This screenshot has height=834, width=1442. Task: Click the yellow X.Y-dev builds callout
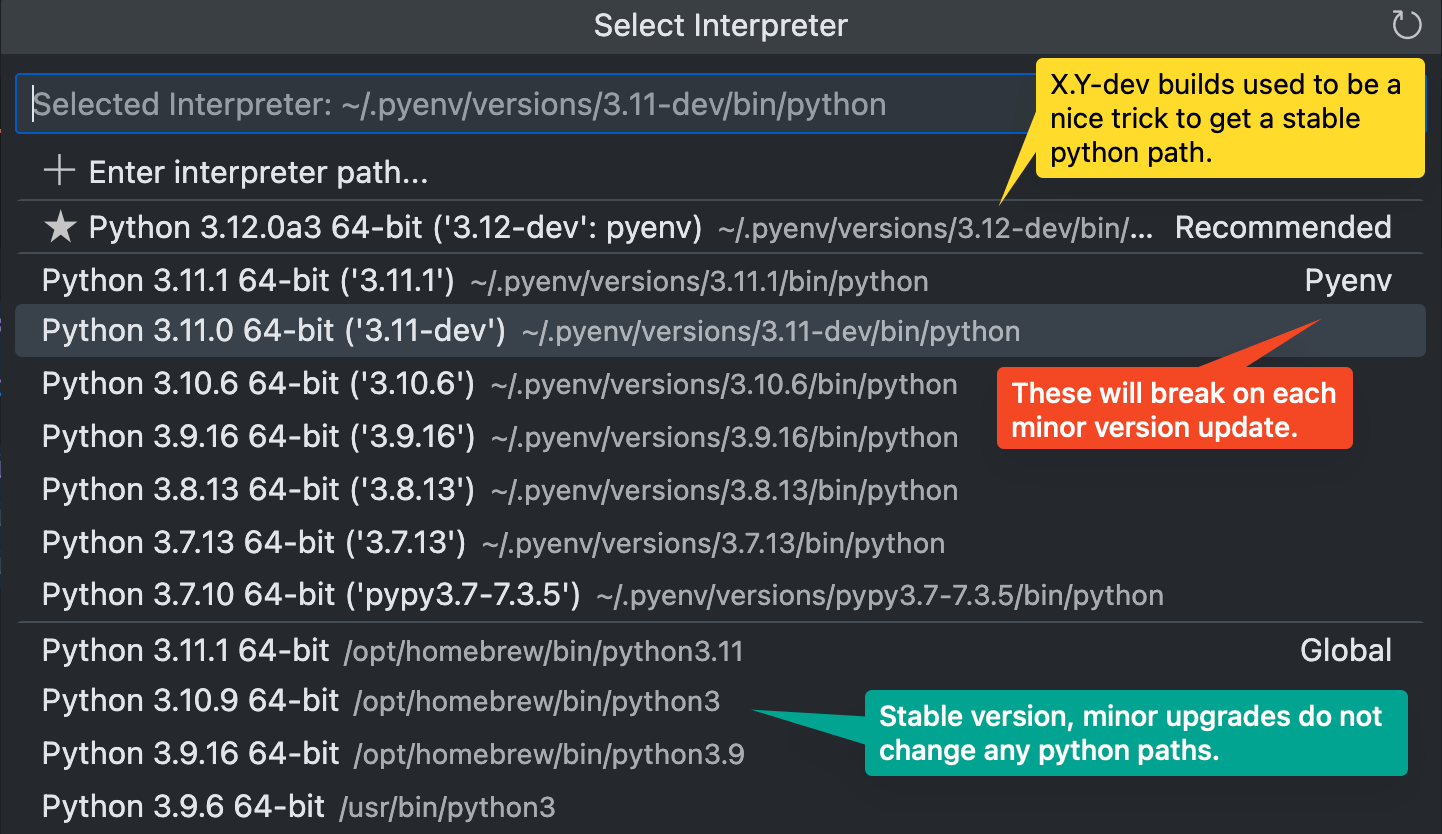tap(1229, 118)
